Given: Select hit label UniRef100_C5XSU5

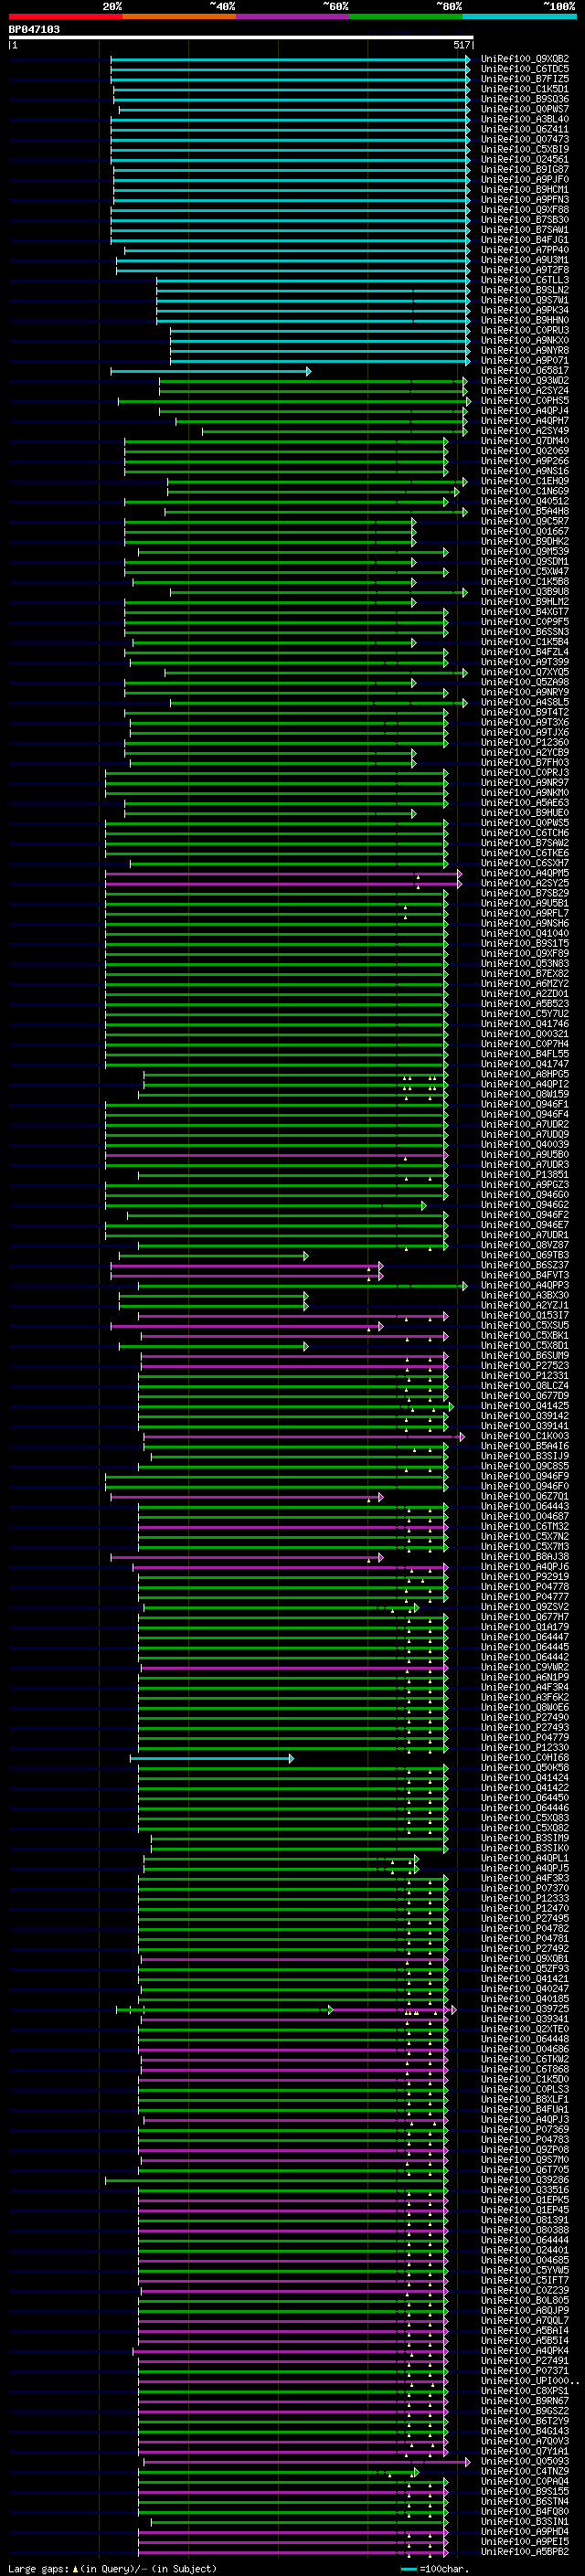Looking at the screenshot, I should tap(525, 1325).
